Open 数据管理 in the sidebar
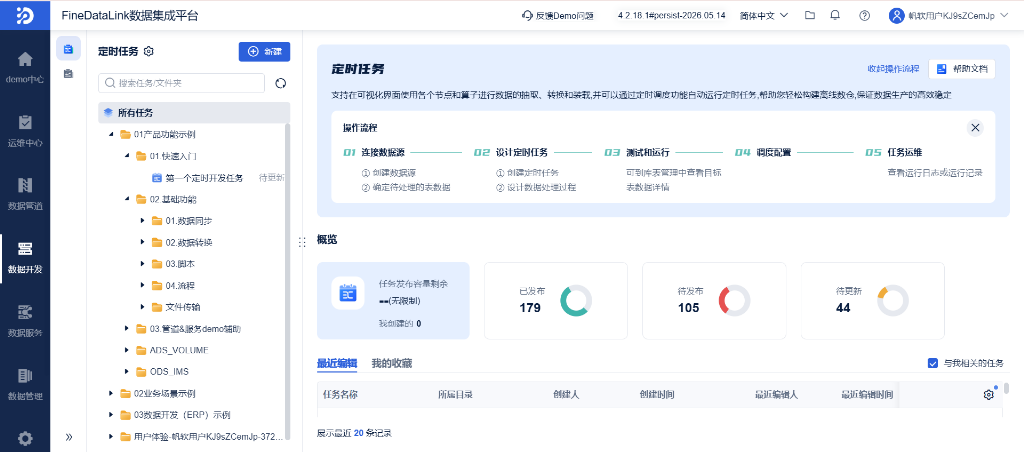 pyautogui.click(x=25, y=384)
